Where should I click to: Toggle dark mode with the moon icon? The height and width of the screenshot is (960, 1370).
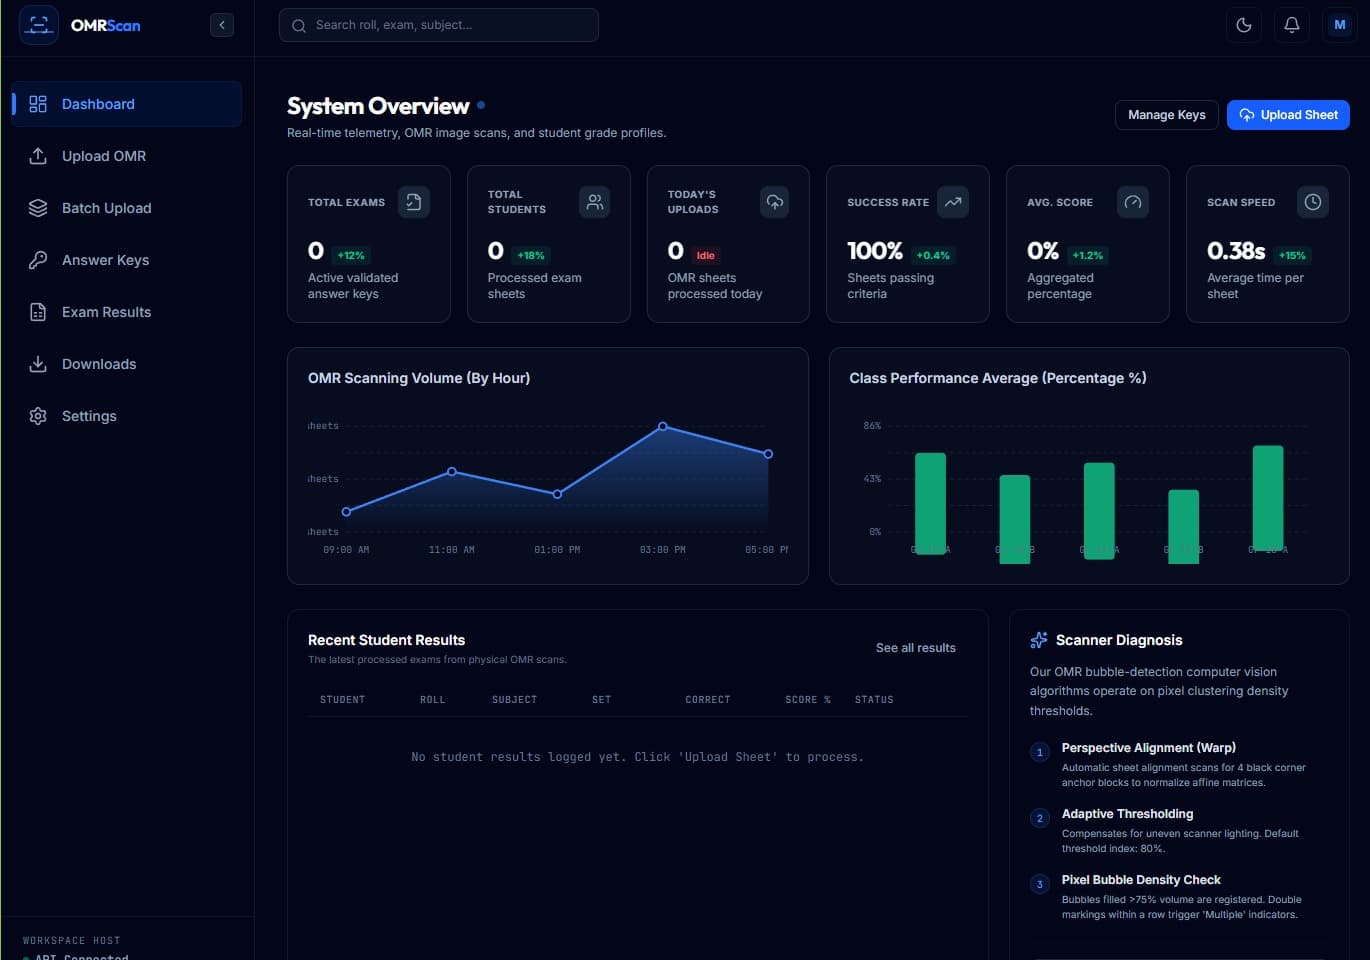pyautogui.click(x=1244, y=25)
